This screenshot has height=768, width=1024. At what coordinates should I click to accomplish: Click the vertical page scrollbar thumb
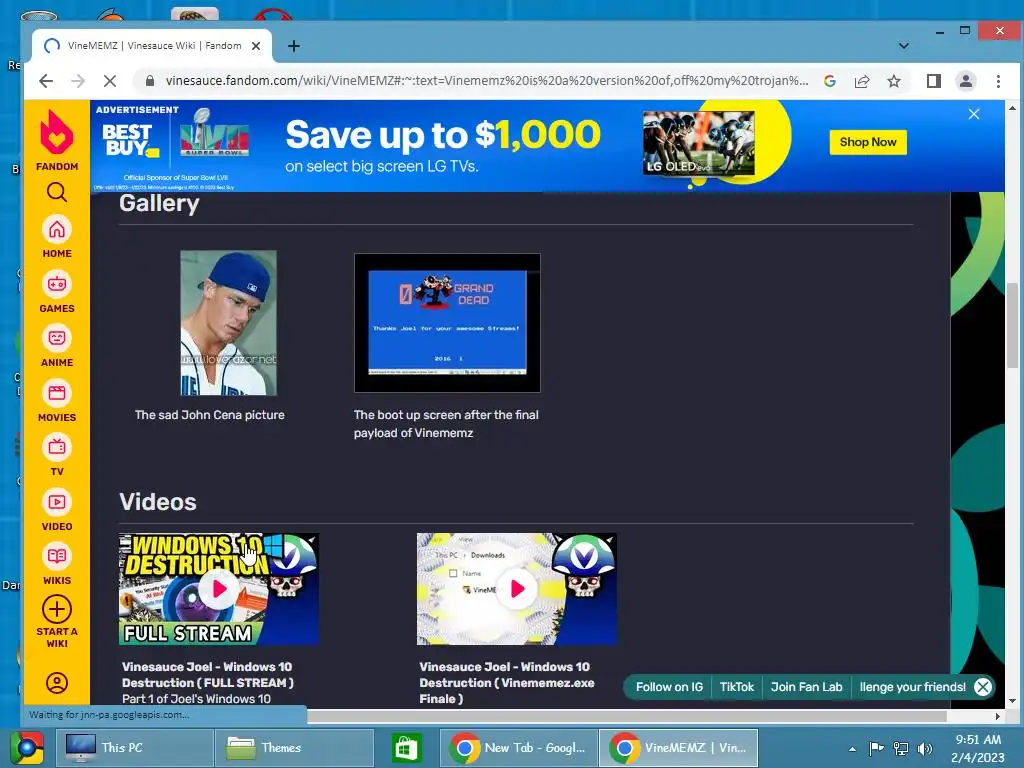click(1012, 325)
